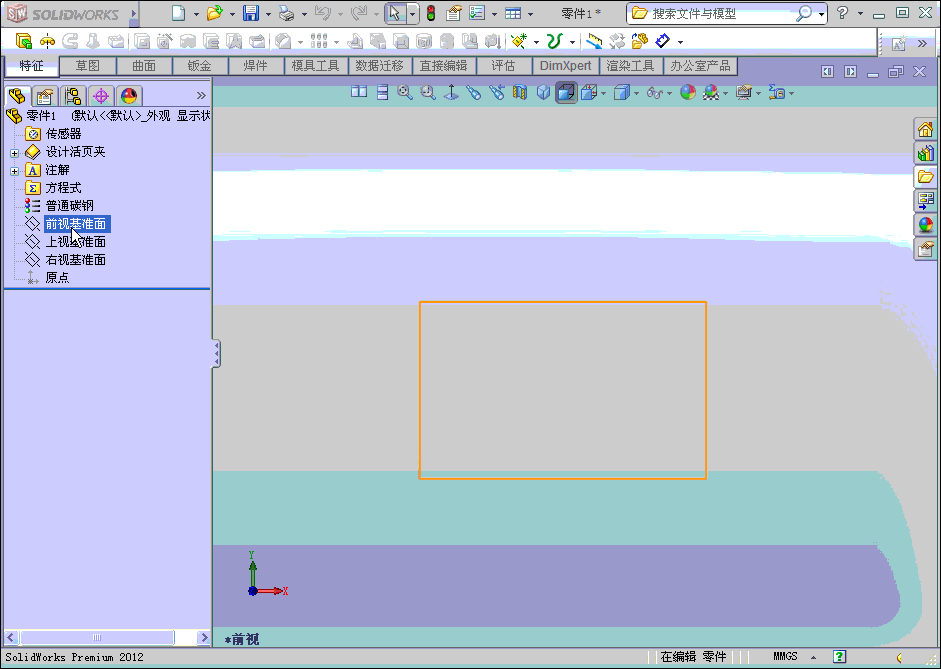Select 右视基准面 in the feature tree
Screen dimensions: 941x669
[x=76, y=260]
